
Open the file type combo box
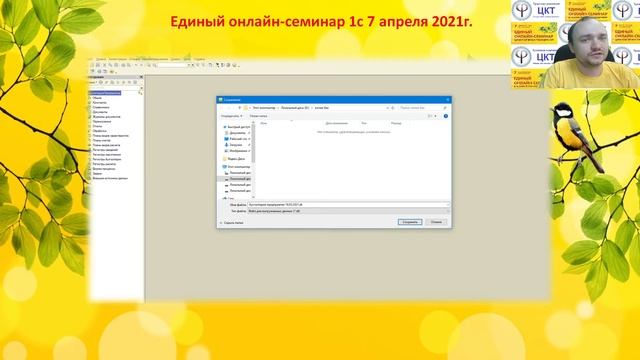pos(348,211)
